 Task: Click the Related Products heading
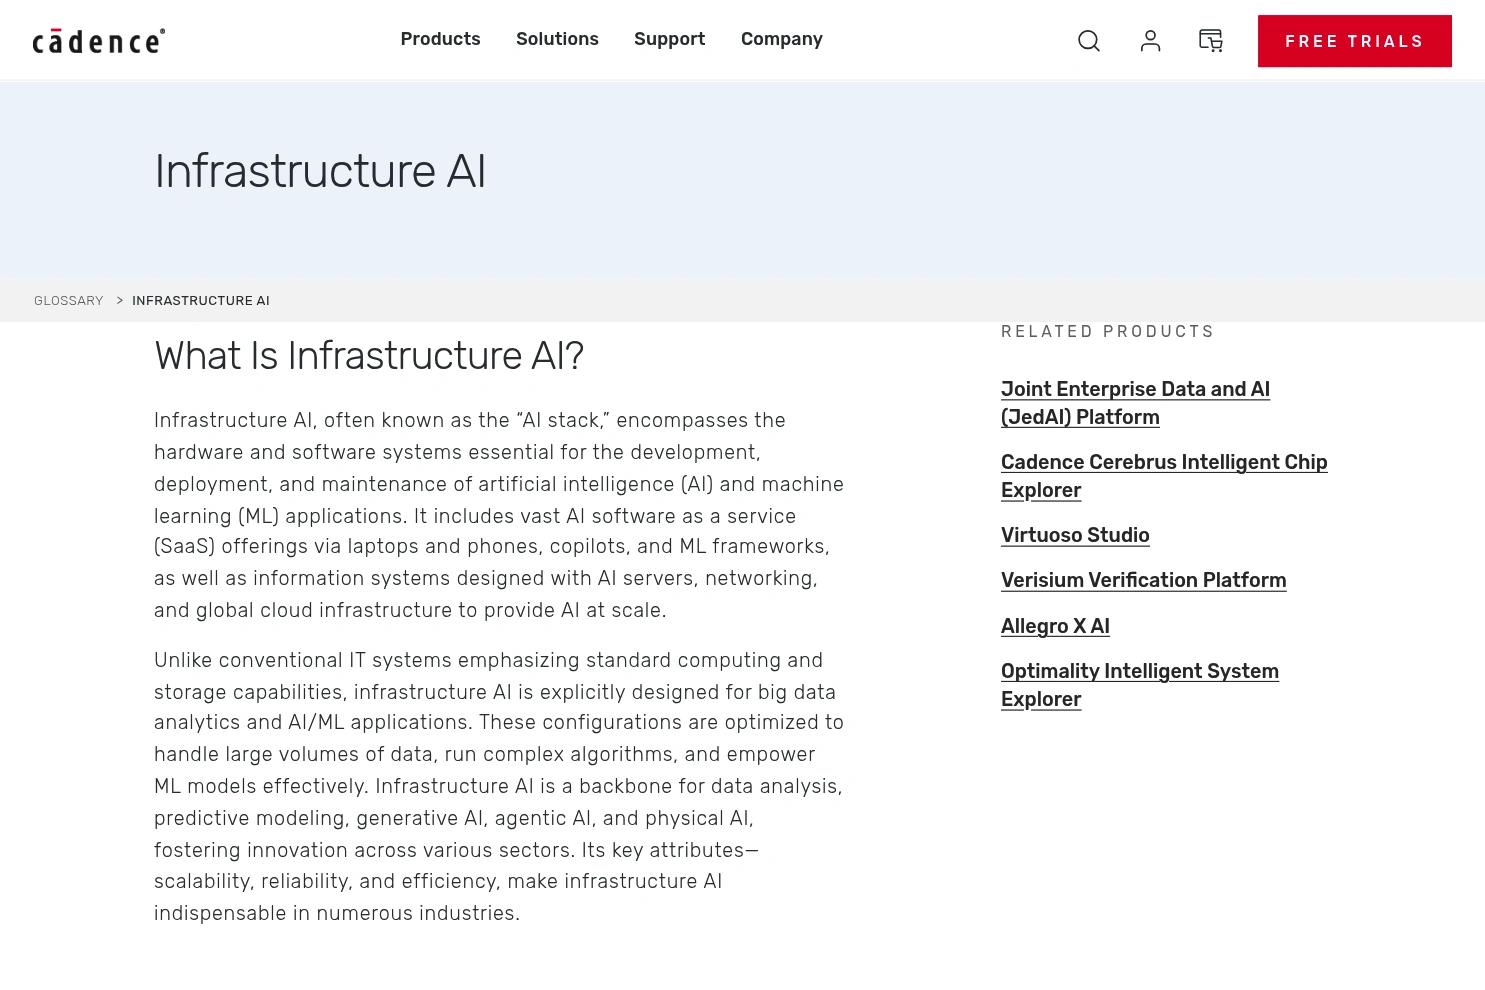click(1107, 332)
